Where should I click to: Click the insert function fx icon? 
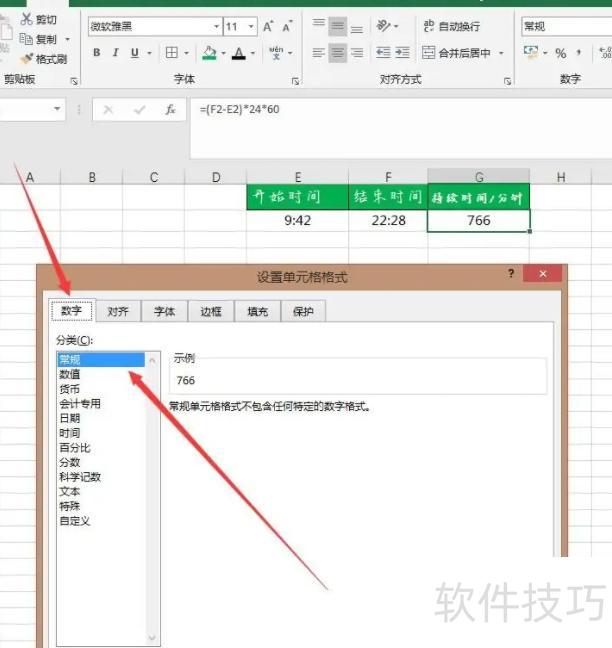(x=170, y=110)
